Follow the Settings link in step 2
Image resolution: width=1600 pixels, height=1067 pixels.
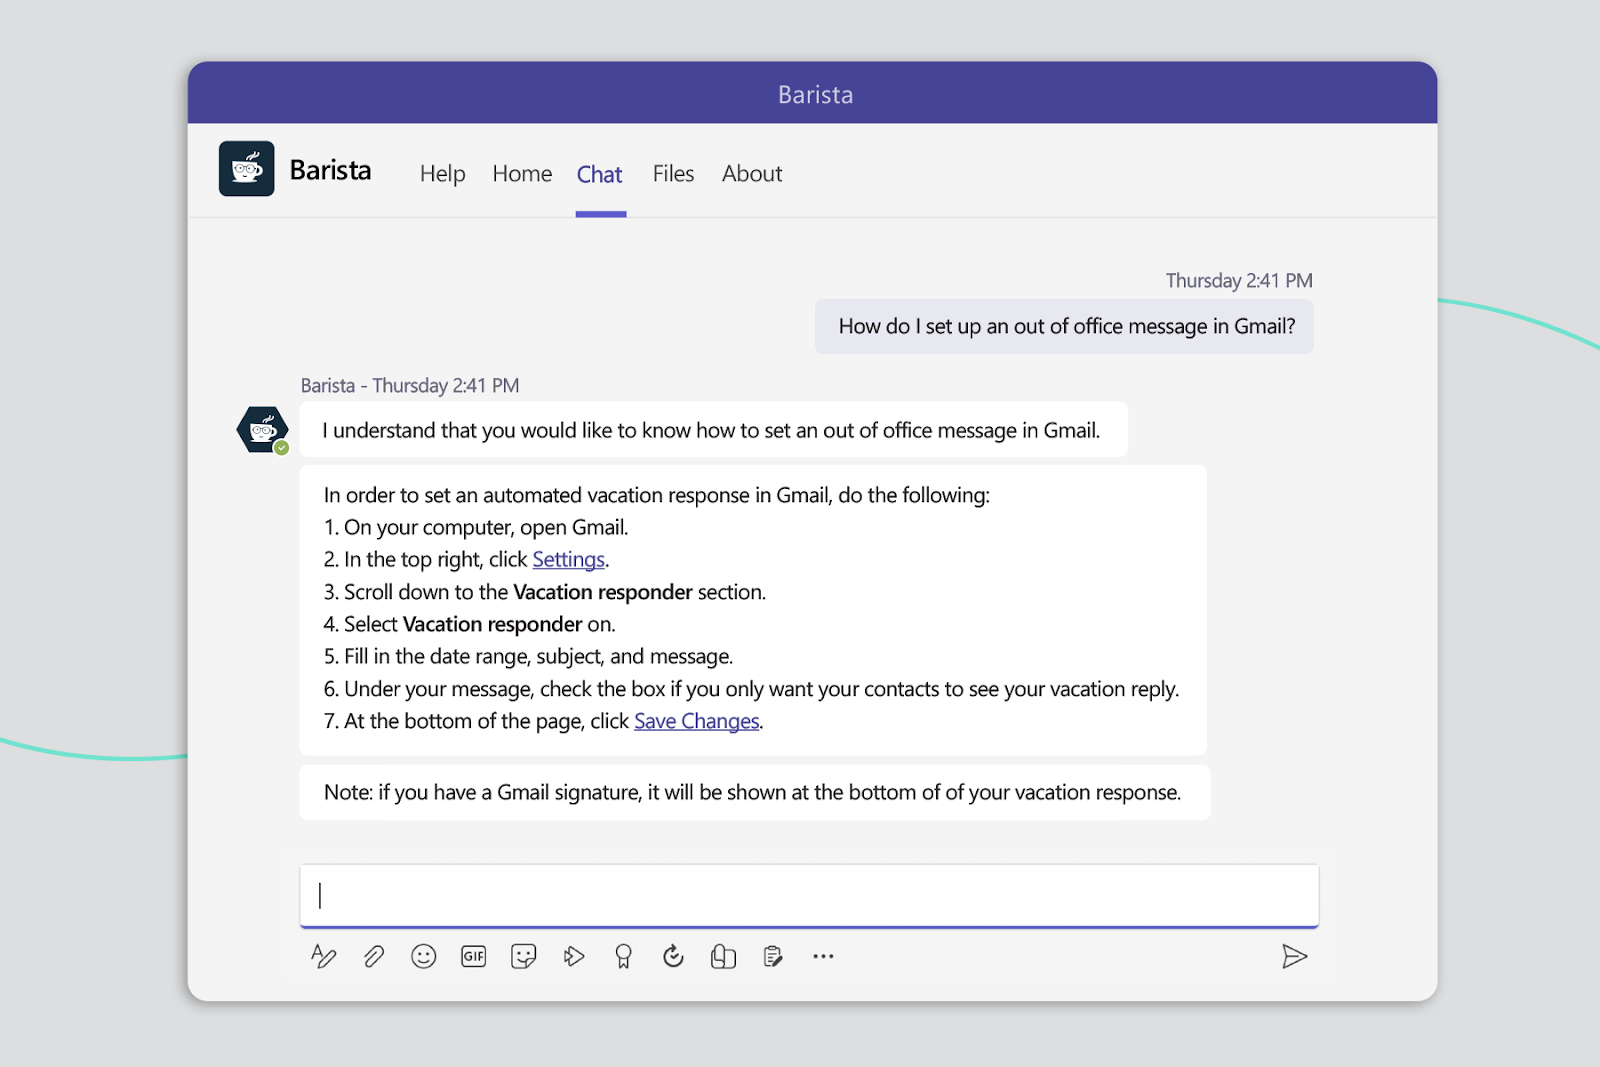(568, 560)
